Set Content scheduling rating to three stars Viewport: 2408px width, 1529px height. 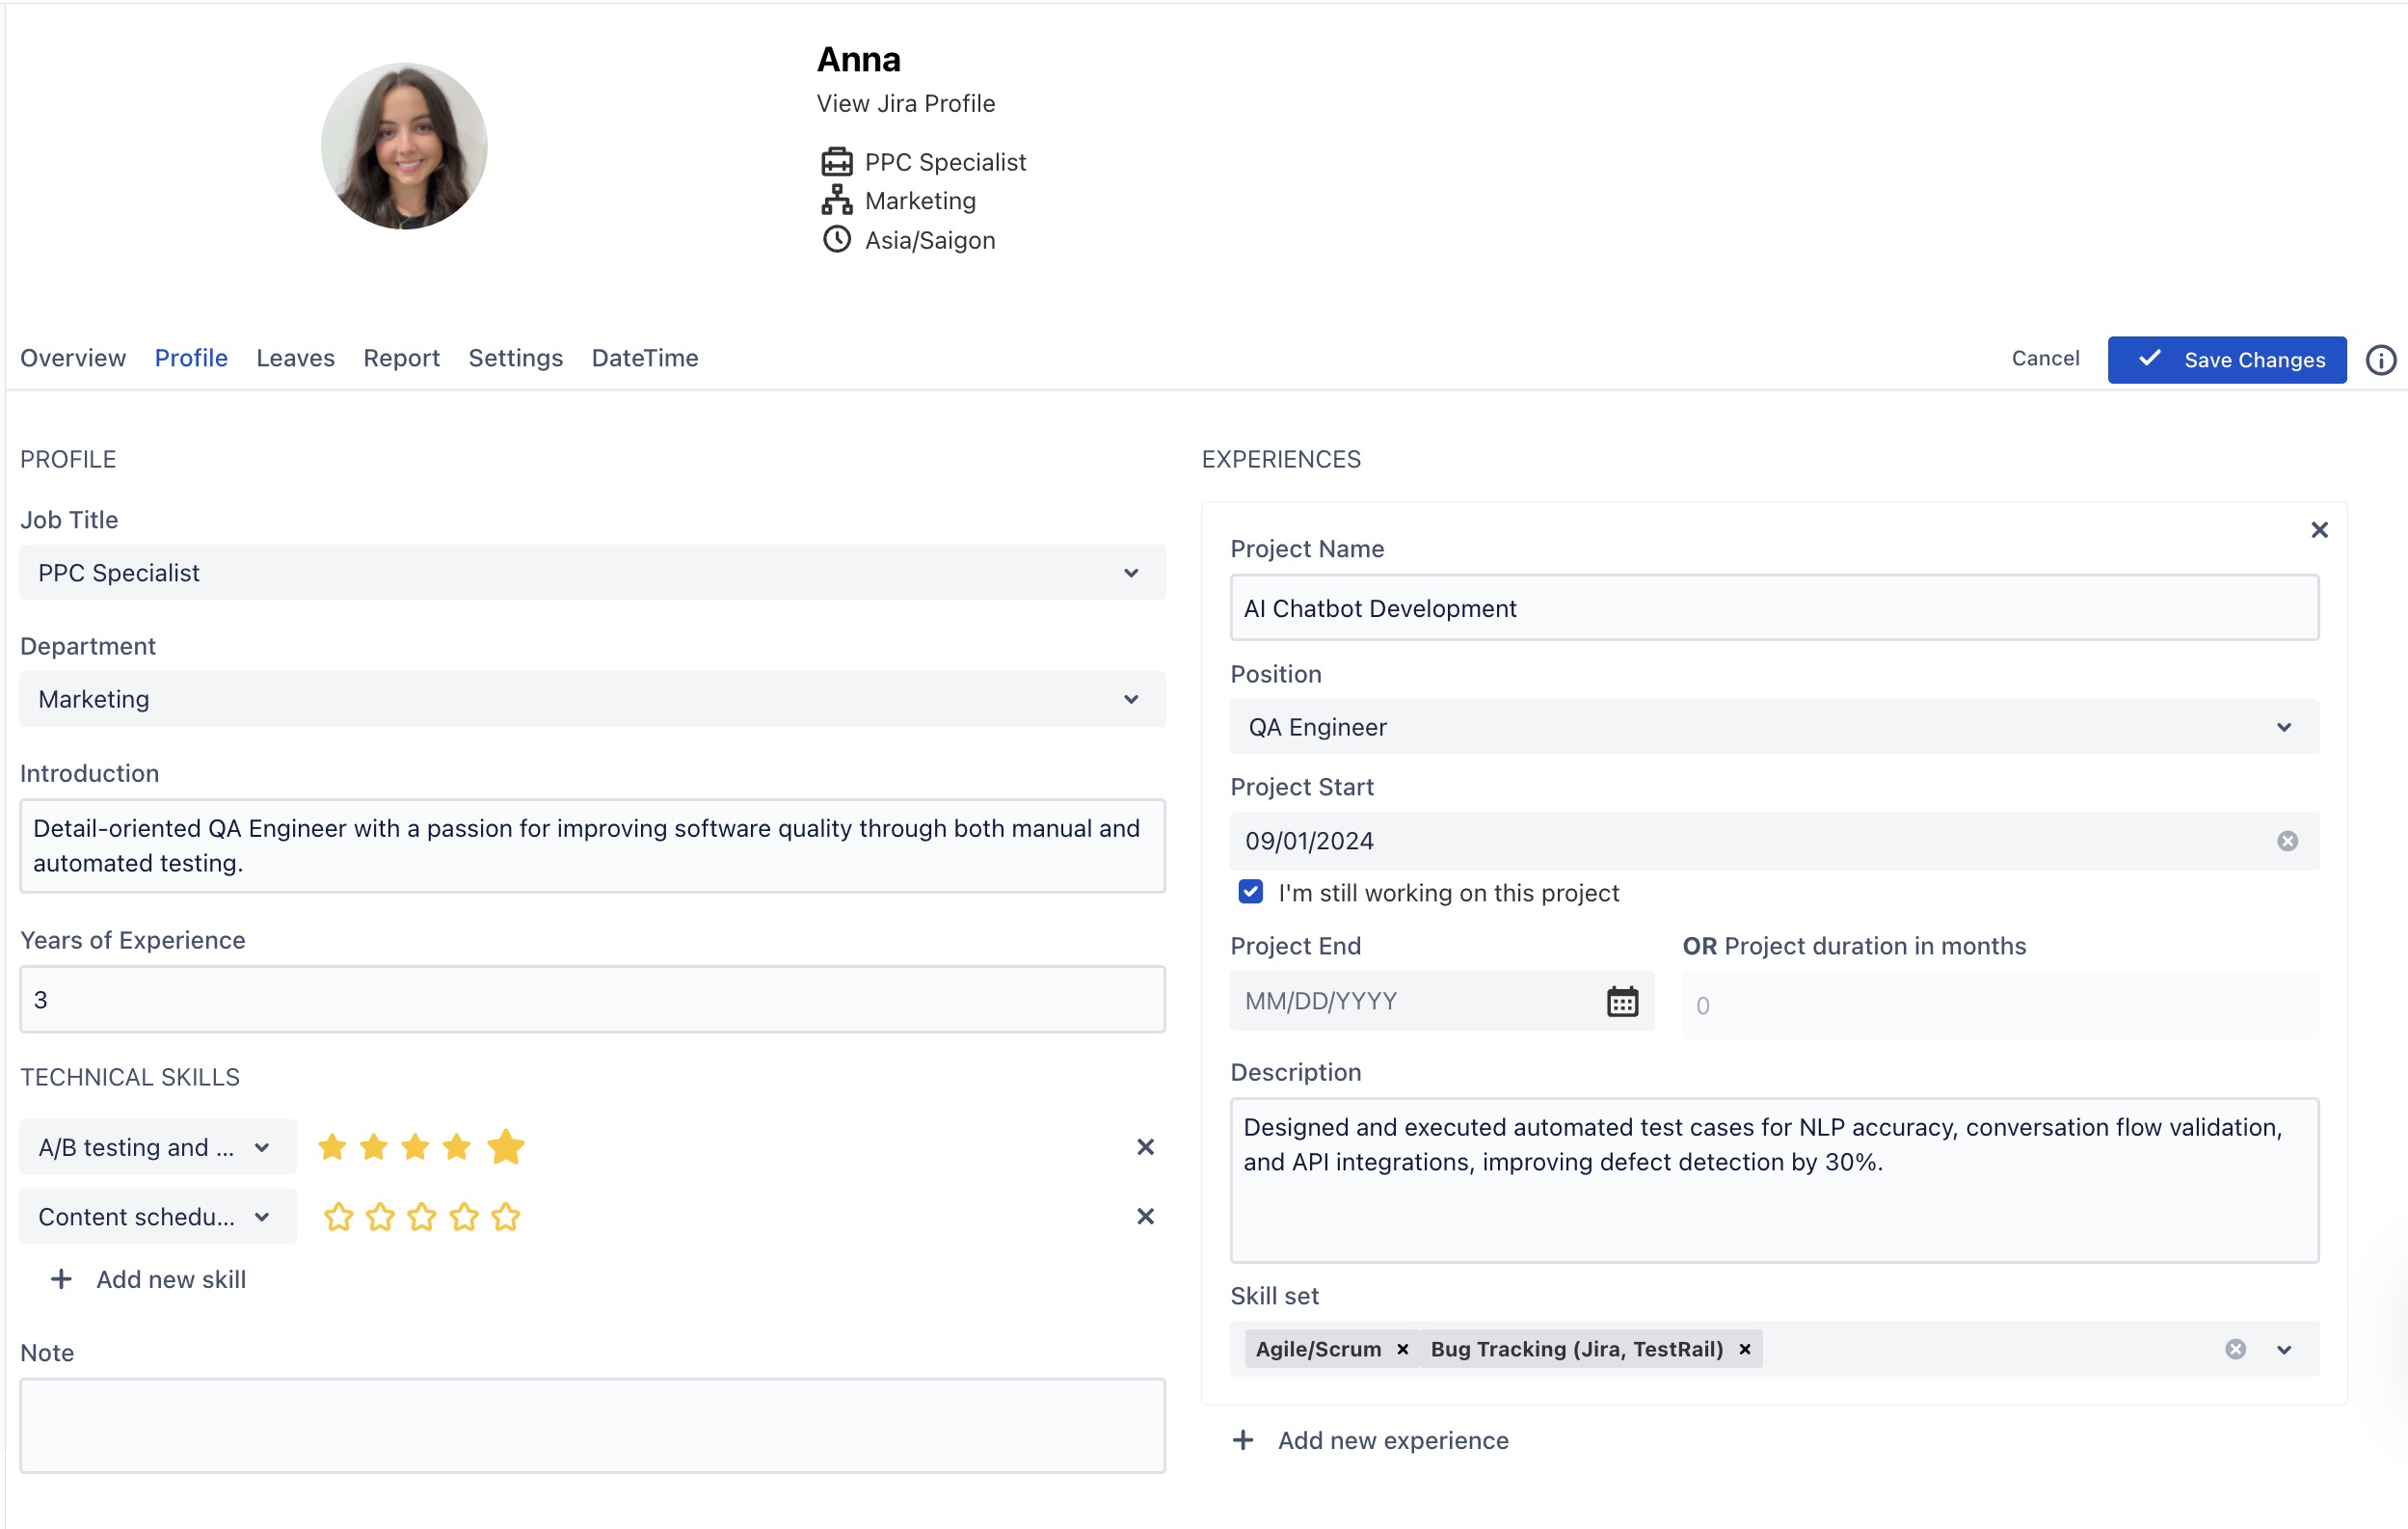[x=422, y=1217]
